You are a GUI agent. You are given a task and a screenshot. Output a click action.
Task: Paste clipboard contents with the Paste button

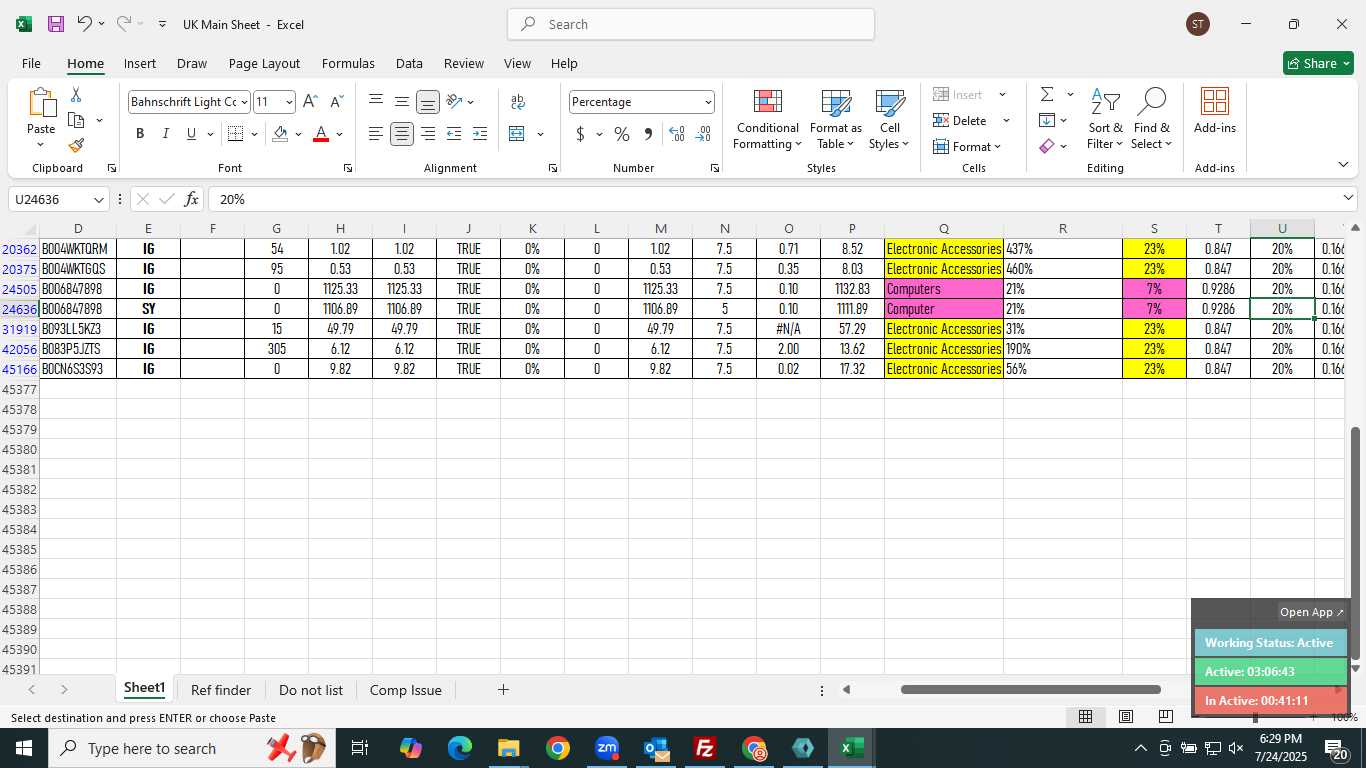(41, 118)
